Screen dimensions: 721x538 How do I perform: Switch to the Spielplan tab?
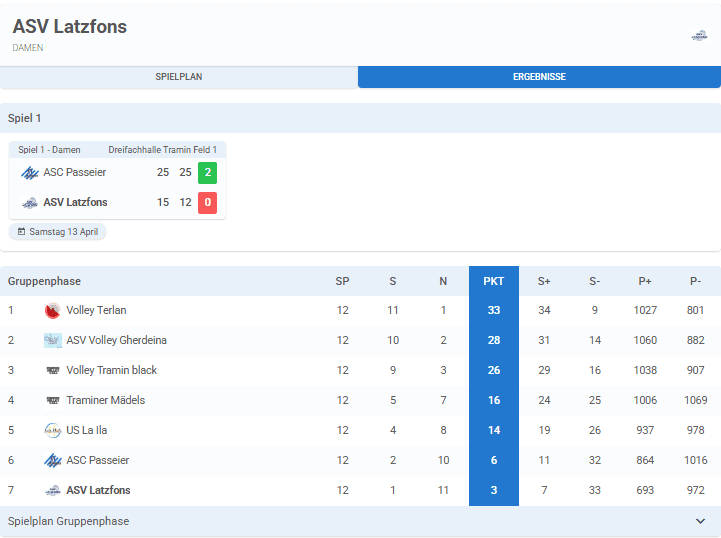pyautogui.click(x=179, y=77)
